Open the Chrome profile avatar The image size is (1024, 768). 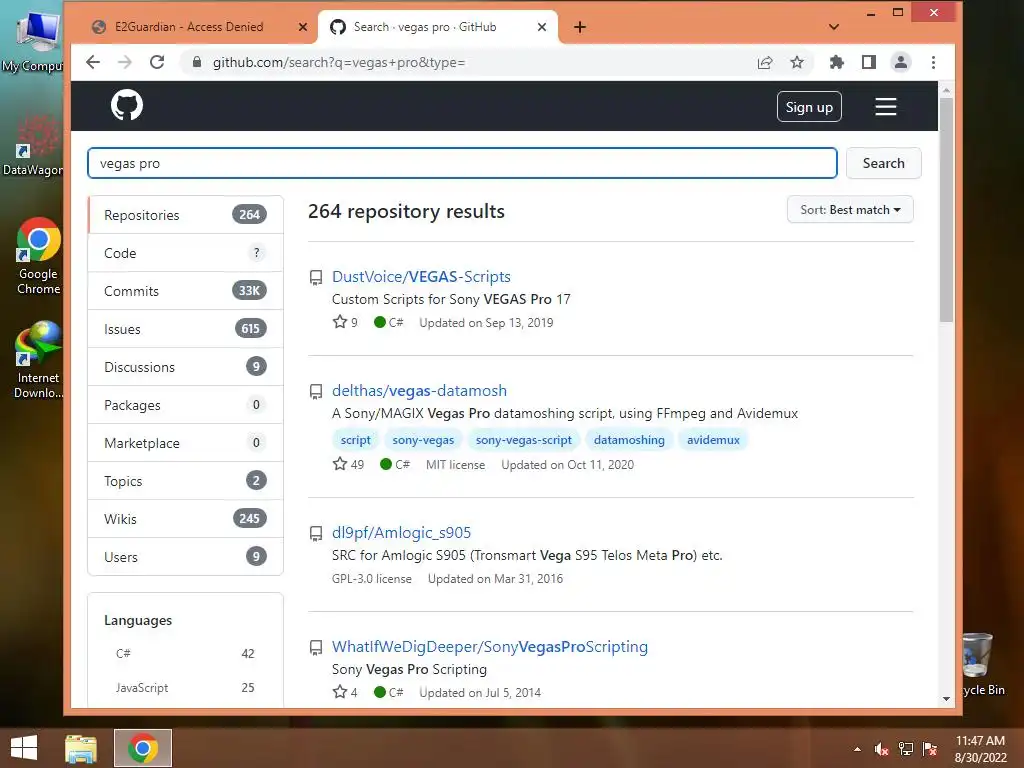[x=901, y=62]
